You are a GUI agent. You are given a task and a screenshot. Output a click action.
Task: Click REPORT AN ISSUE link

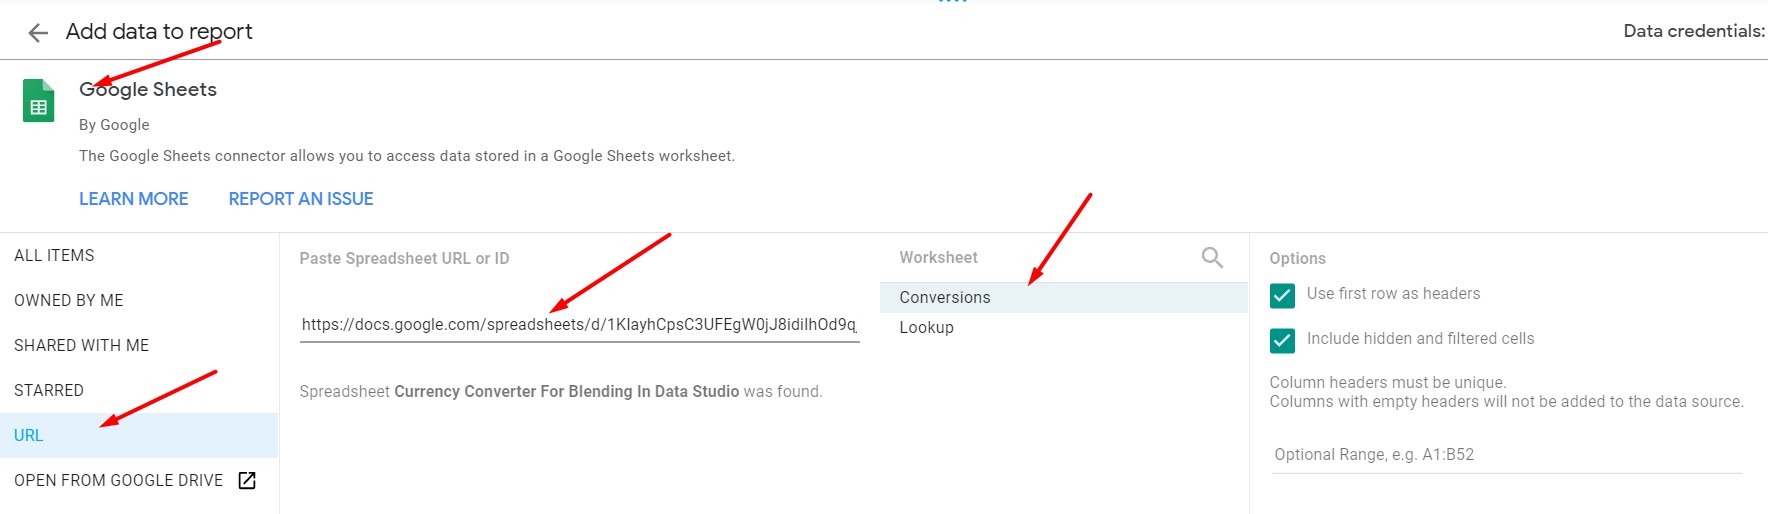point(301,199)
